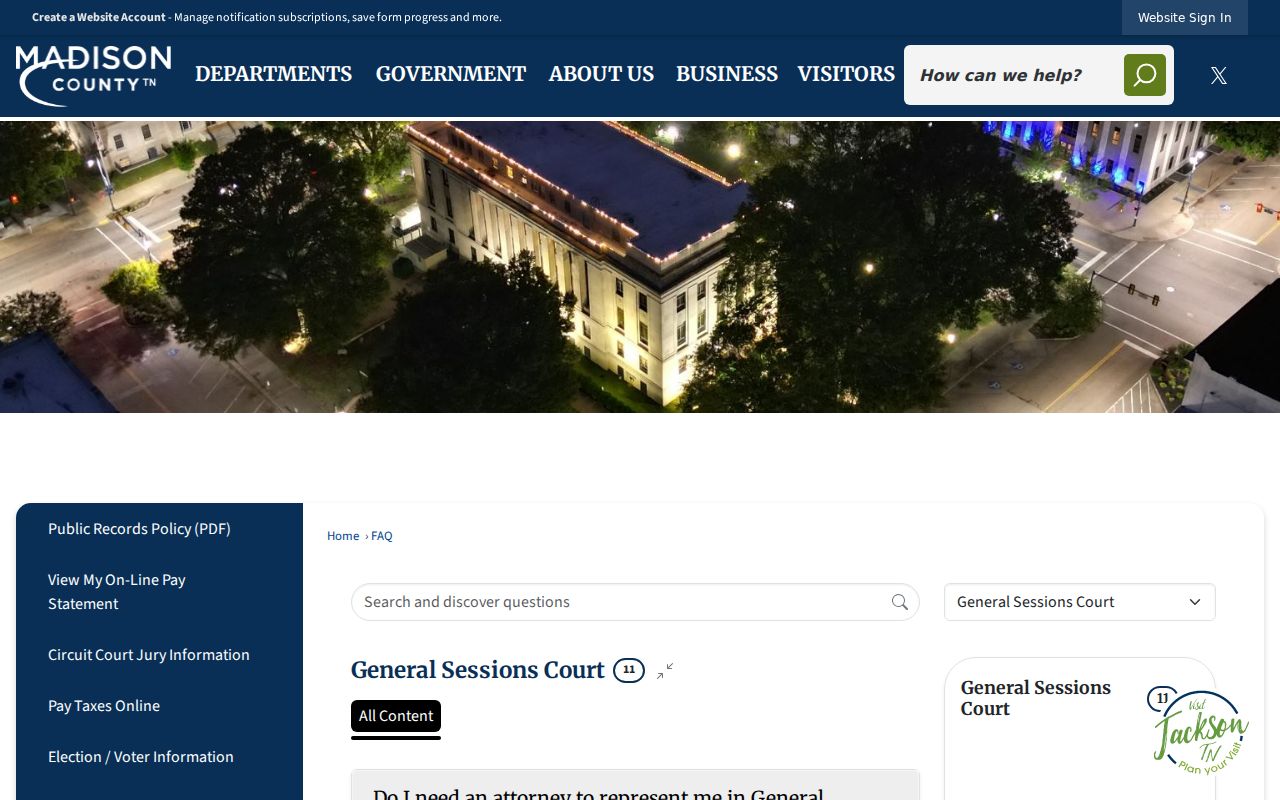Viewport: 1280px width, 800px height.
Task: Open the Visit Jackson TN badge
Action: (x=1200, y=733)
